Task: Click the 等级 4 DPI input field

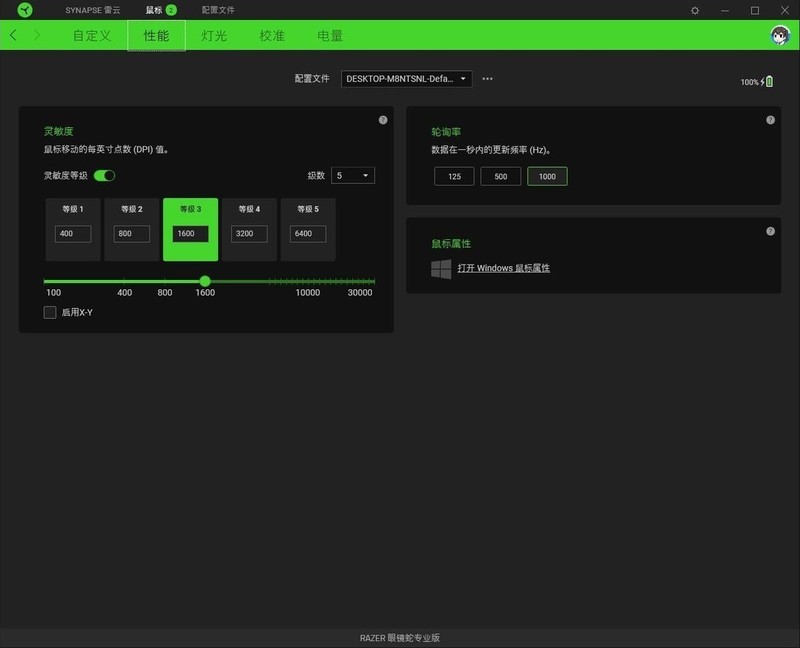Action: [249, 233]
